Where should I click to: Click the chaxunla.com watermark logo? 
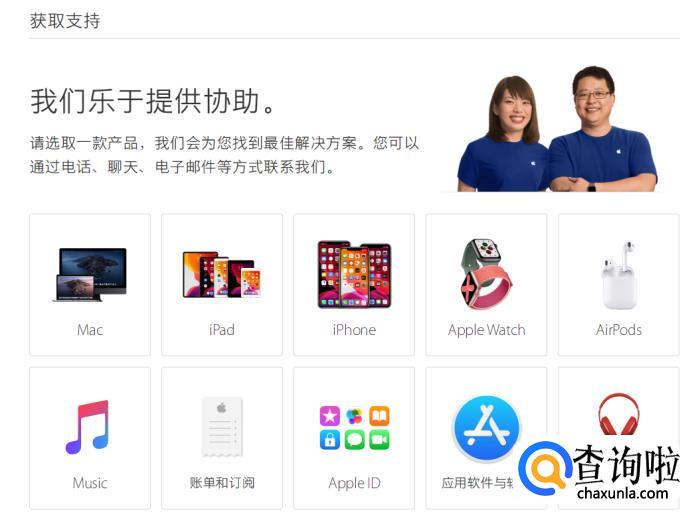tap(599, 471)
